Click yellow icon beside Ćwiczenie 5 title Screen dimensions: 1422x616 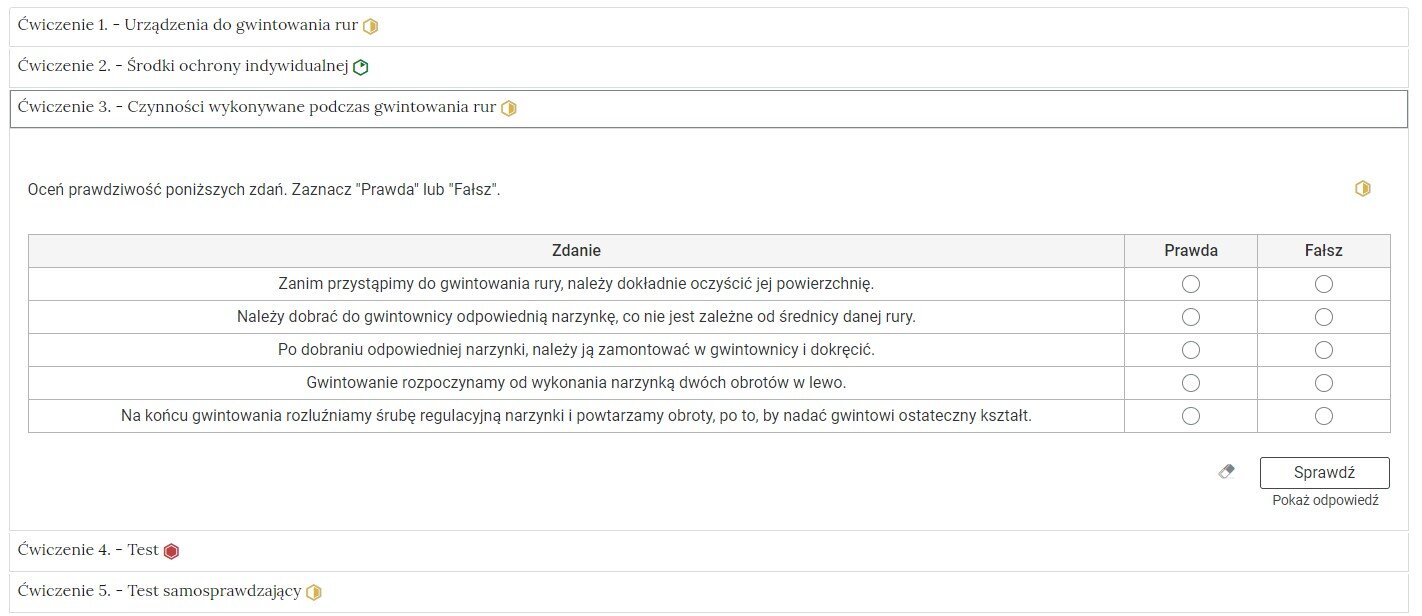314,592
